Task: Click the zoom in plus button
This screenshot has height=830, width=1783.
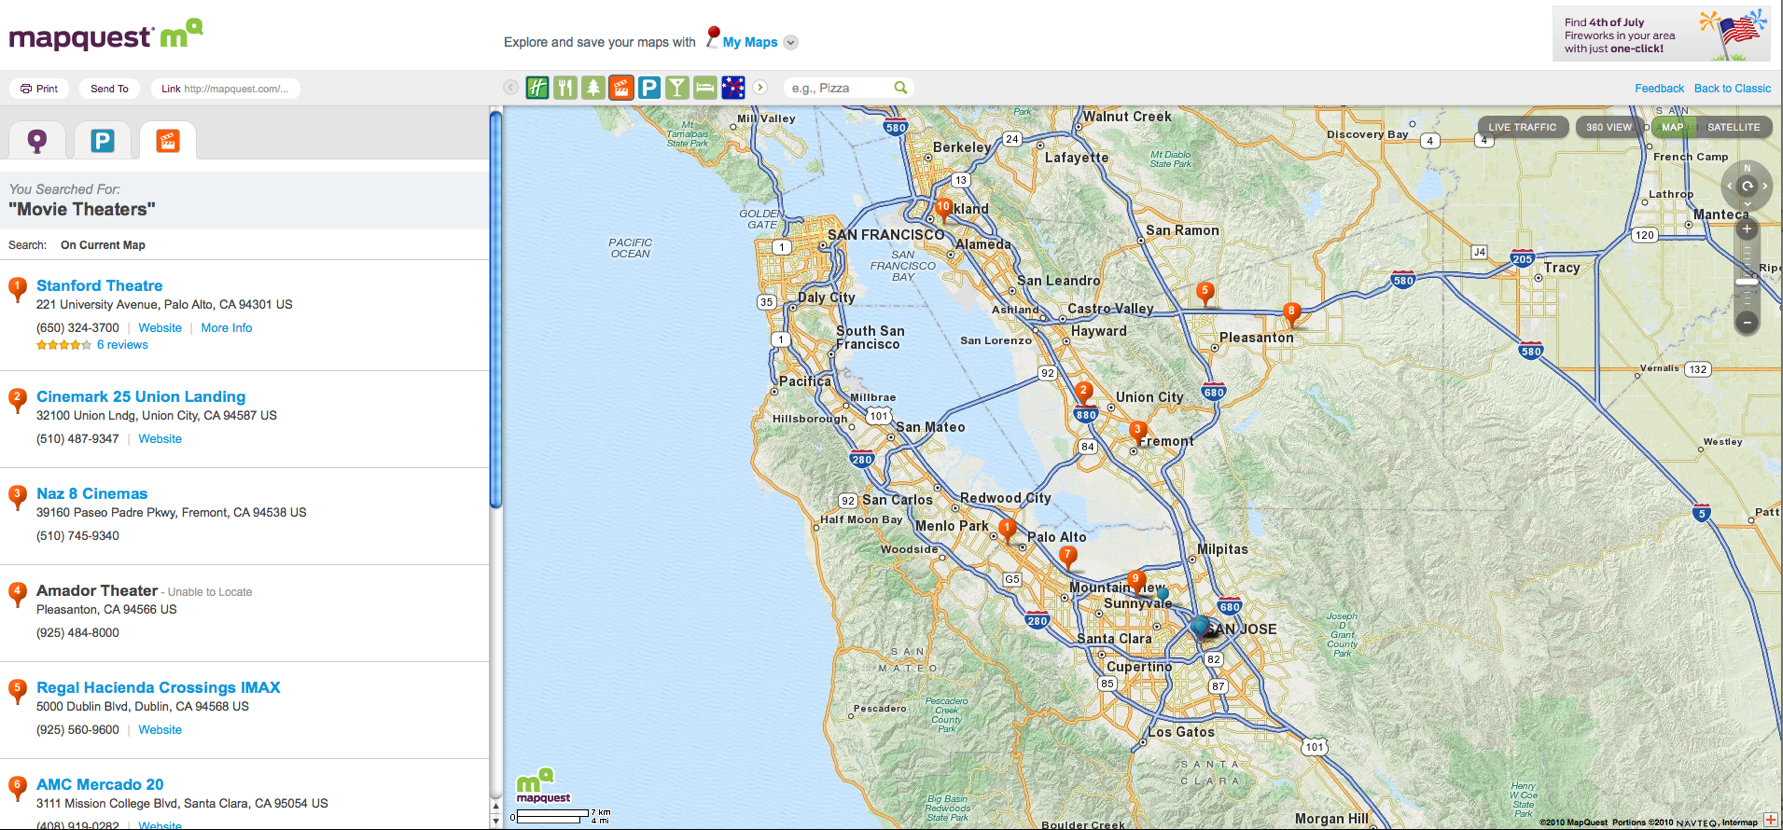Action: click(1746, 230)
